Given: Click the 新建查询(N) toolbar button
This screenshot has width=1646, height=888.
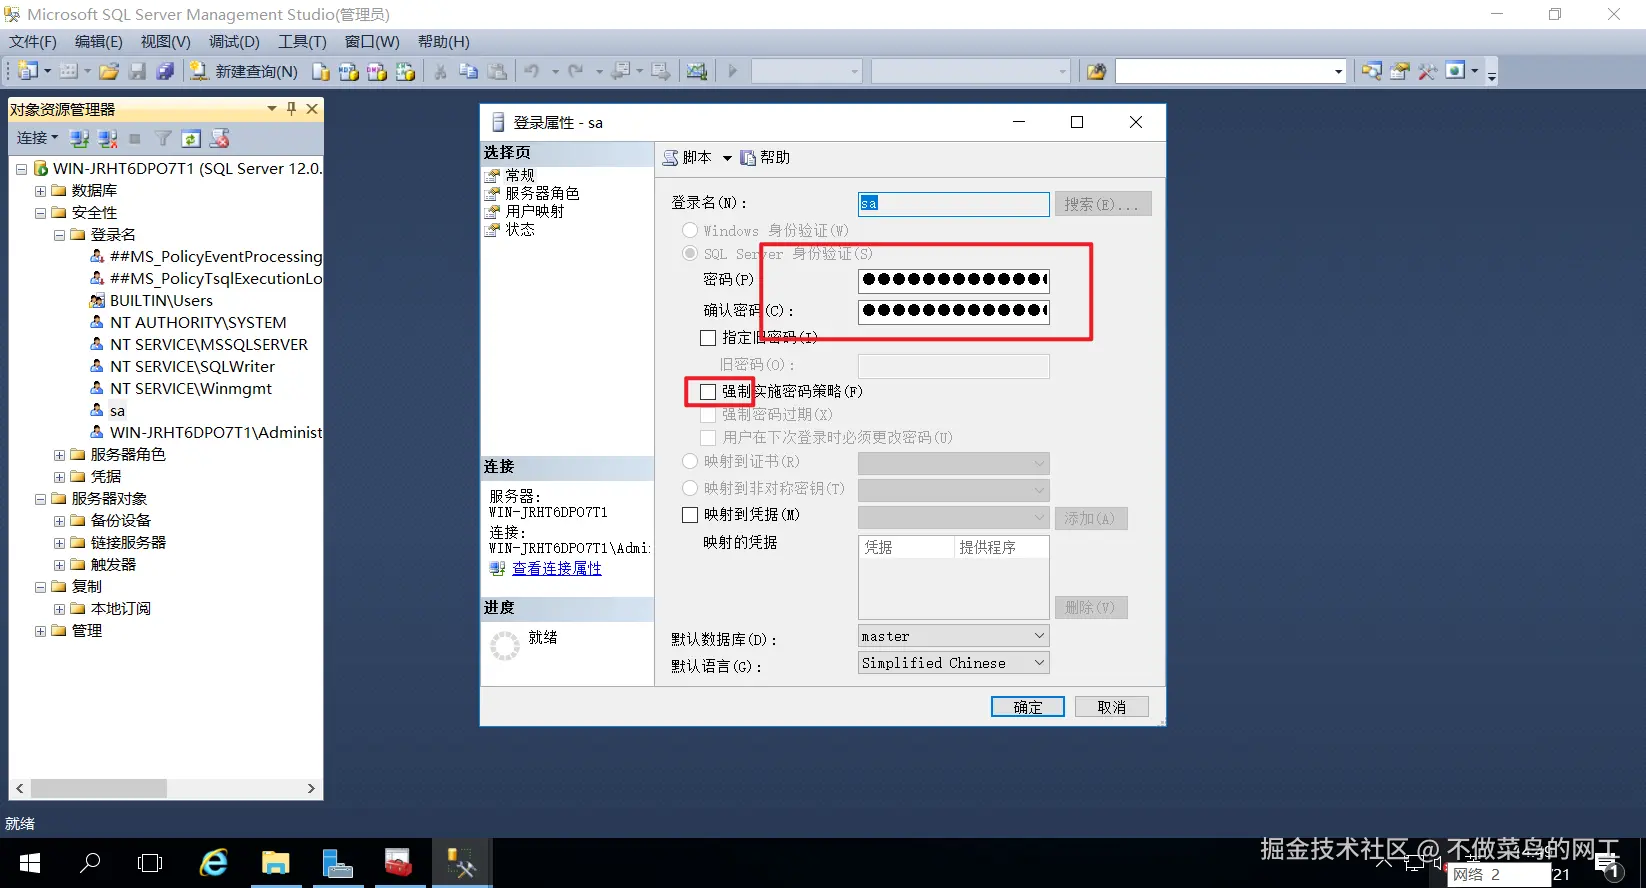Looking at the screenshot, I should click(x=244, y=71).
